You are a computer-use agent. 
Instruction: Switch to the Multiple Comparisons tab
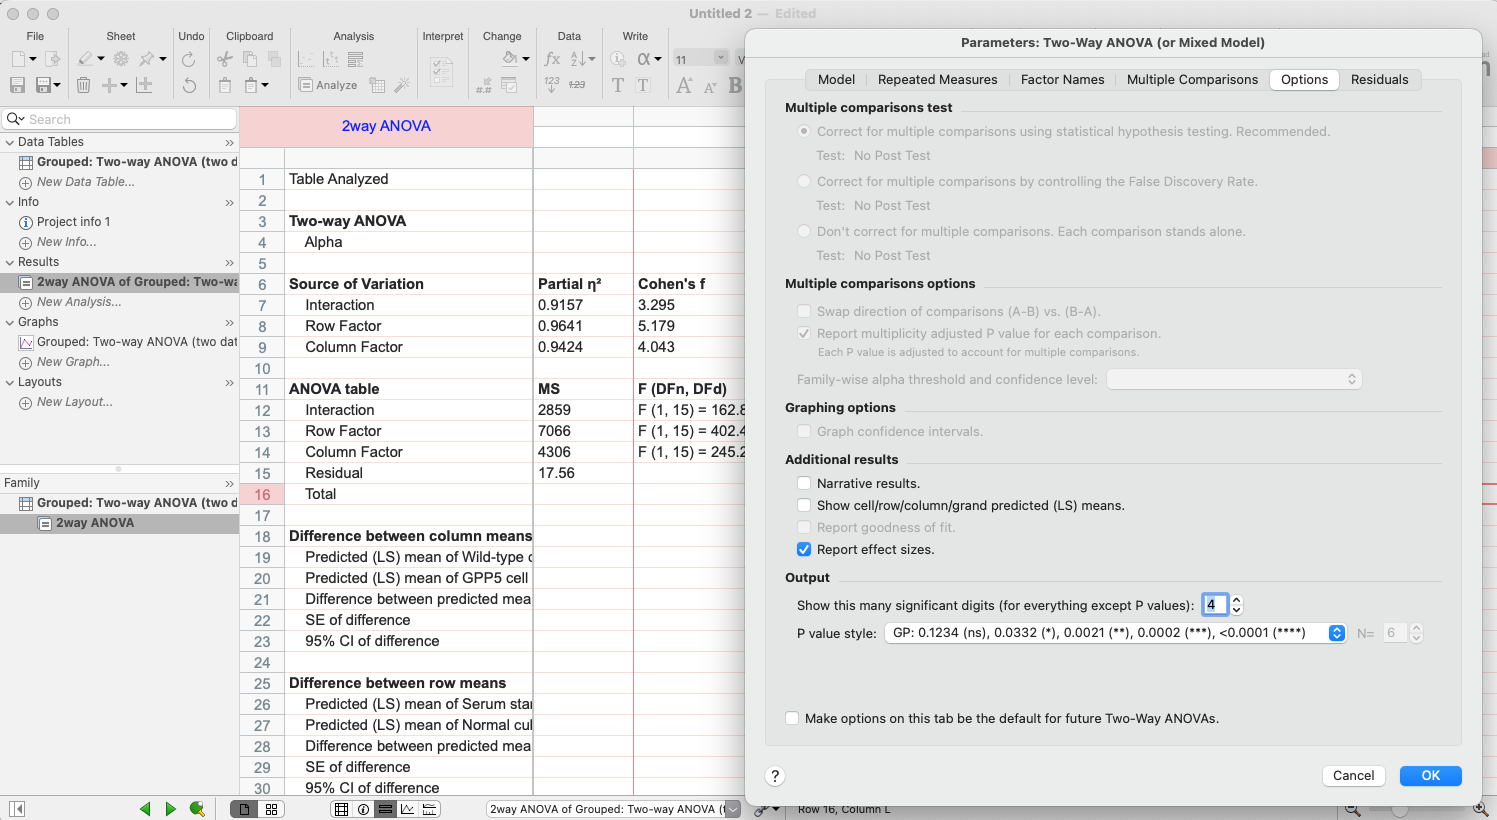click(1192, 80)
